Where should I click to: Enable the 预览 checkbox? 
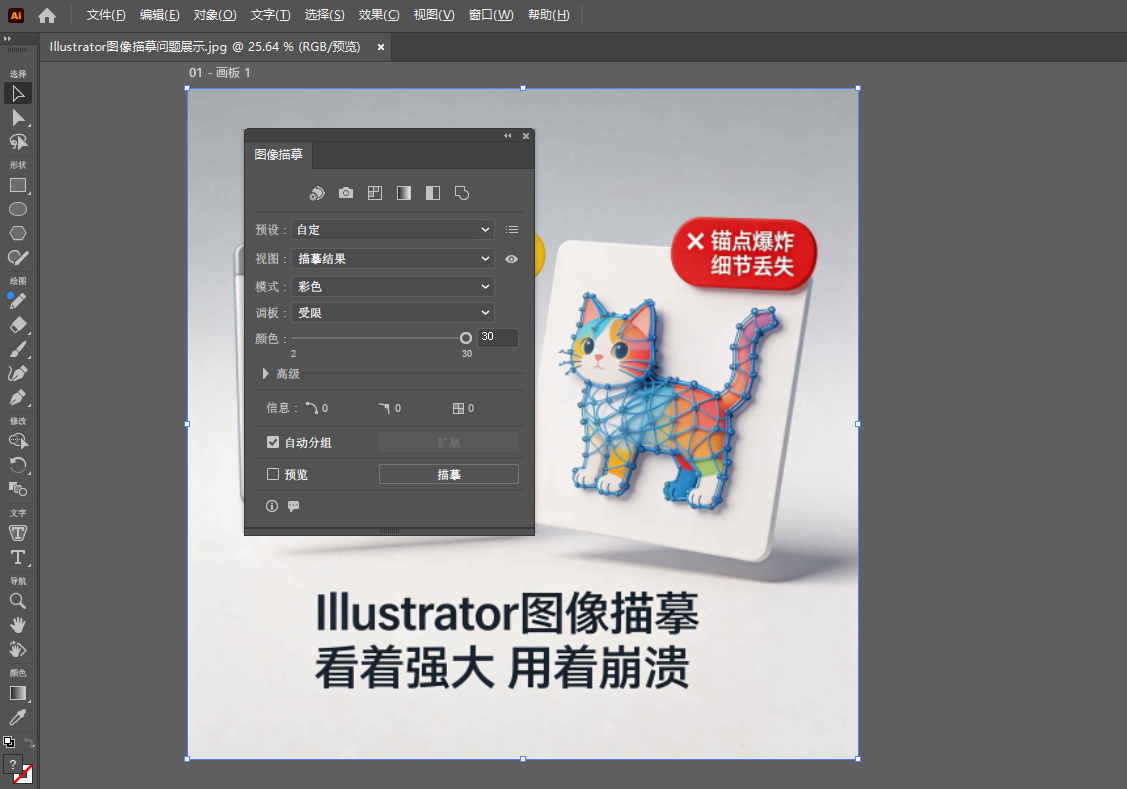point(273,474)
